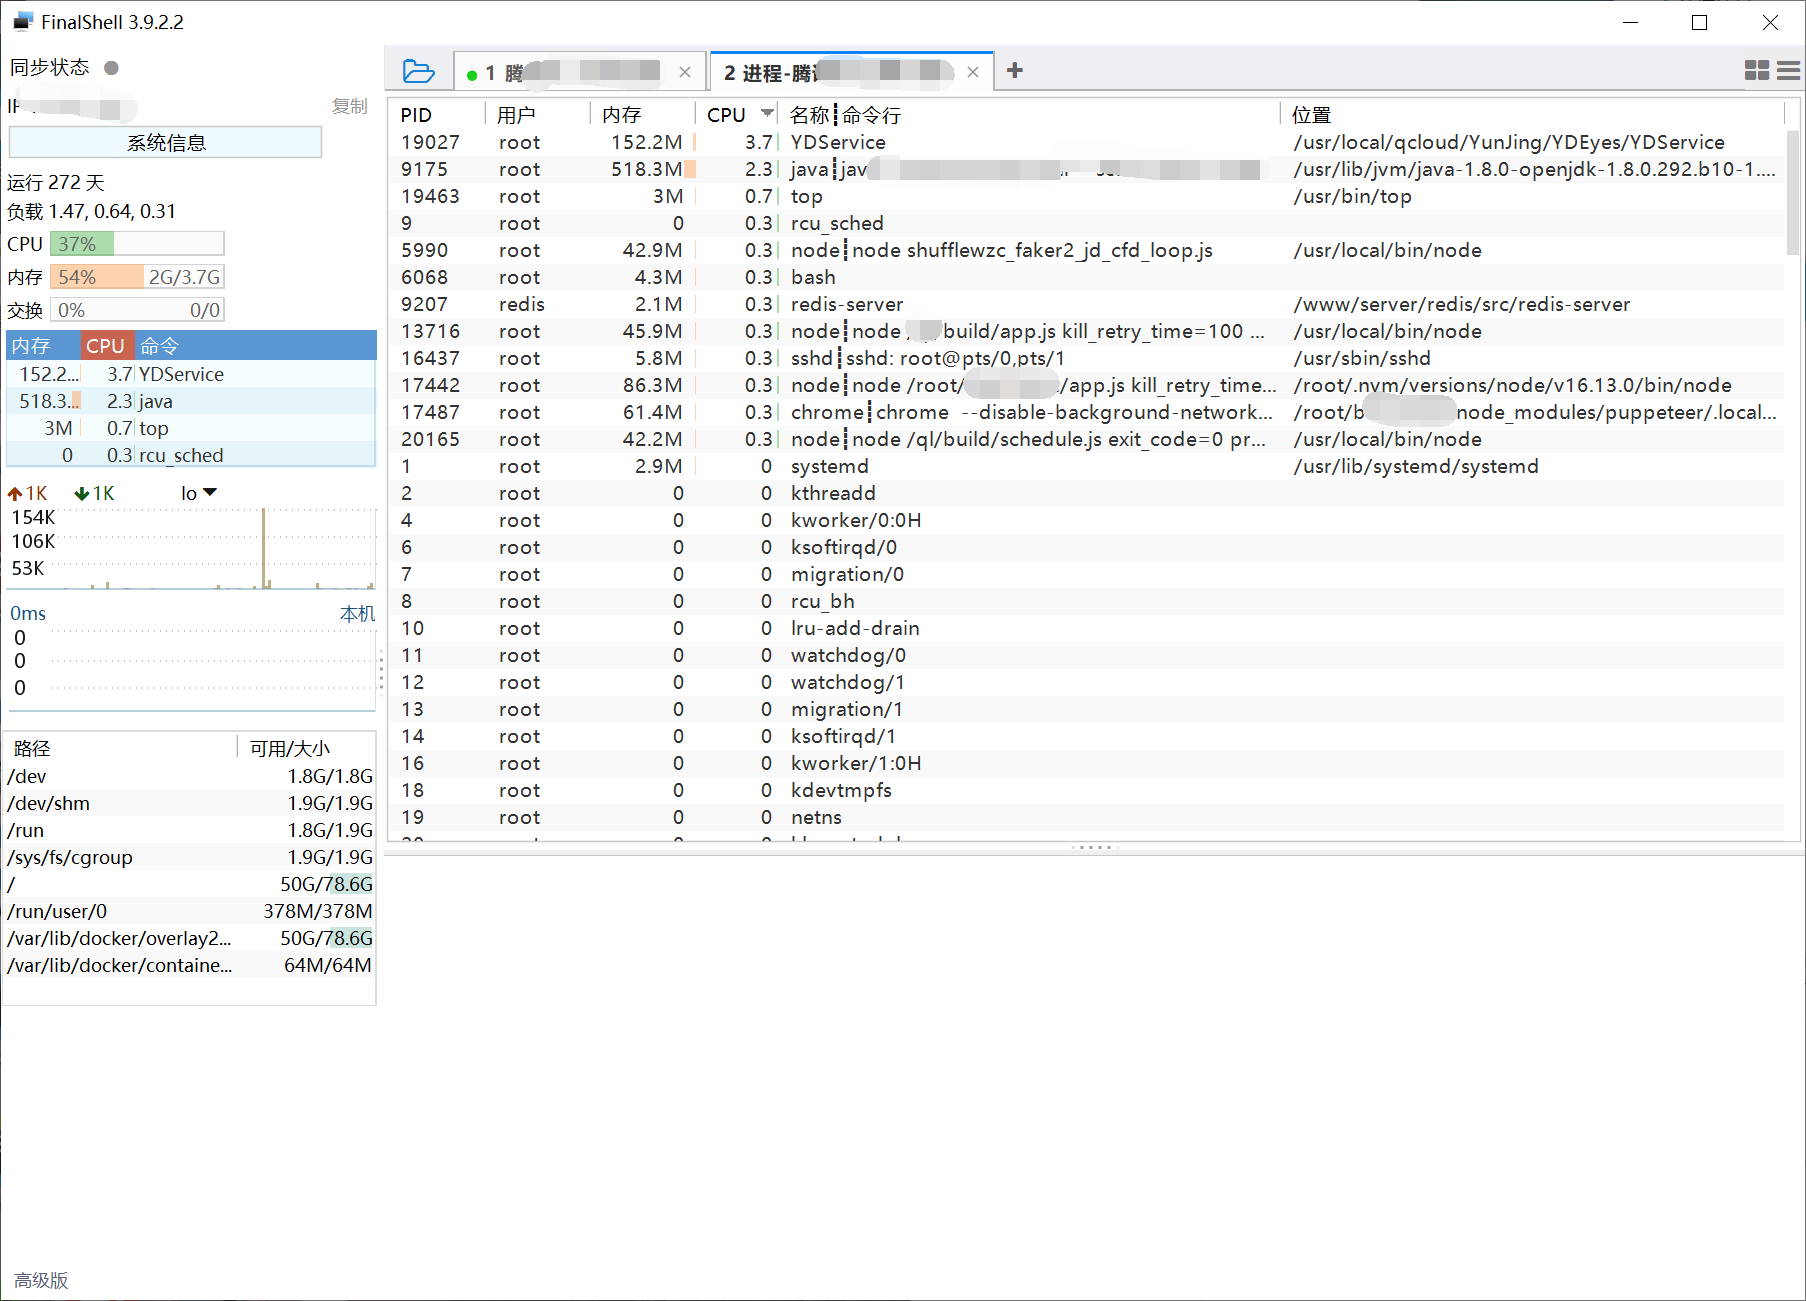Click the green connection indicator on the first tab
This screenshot has height=1301, width=1806.
(x=471, y=72)
